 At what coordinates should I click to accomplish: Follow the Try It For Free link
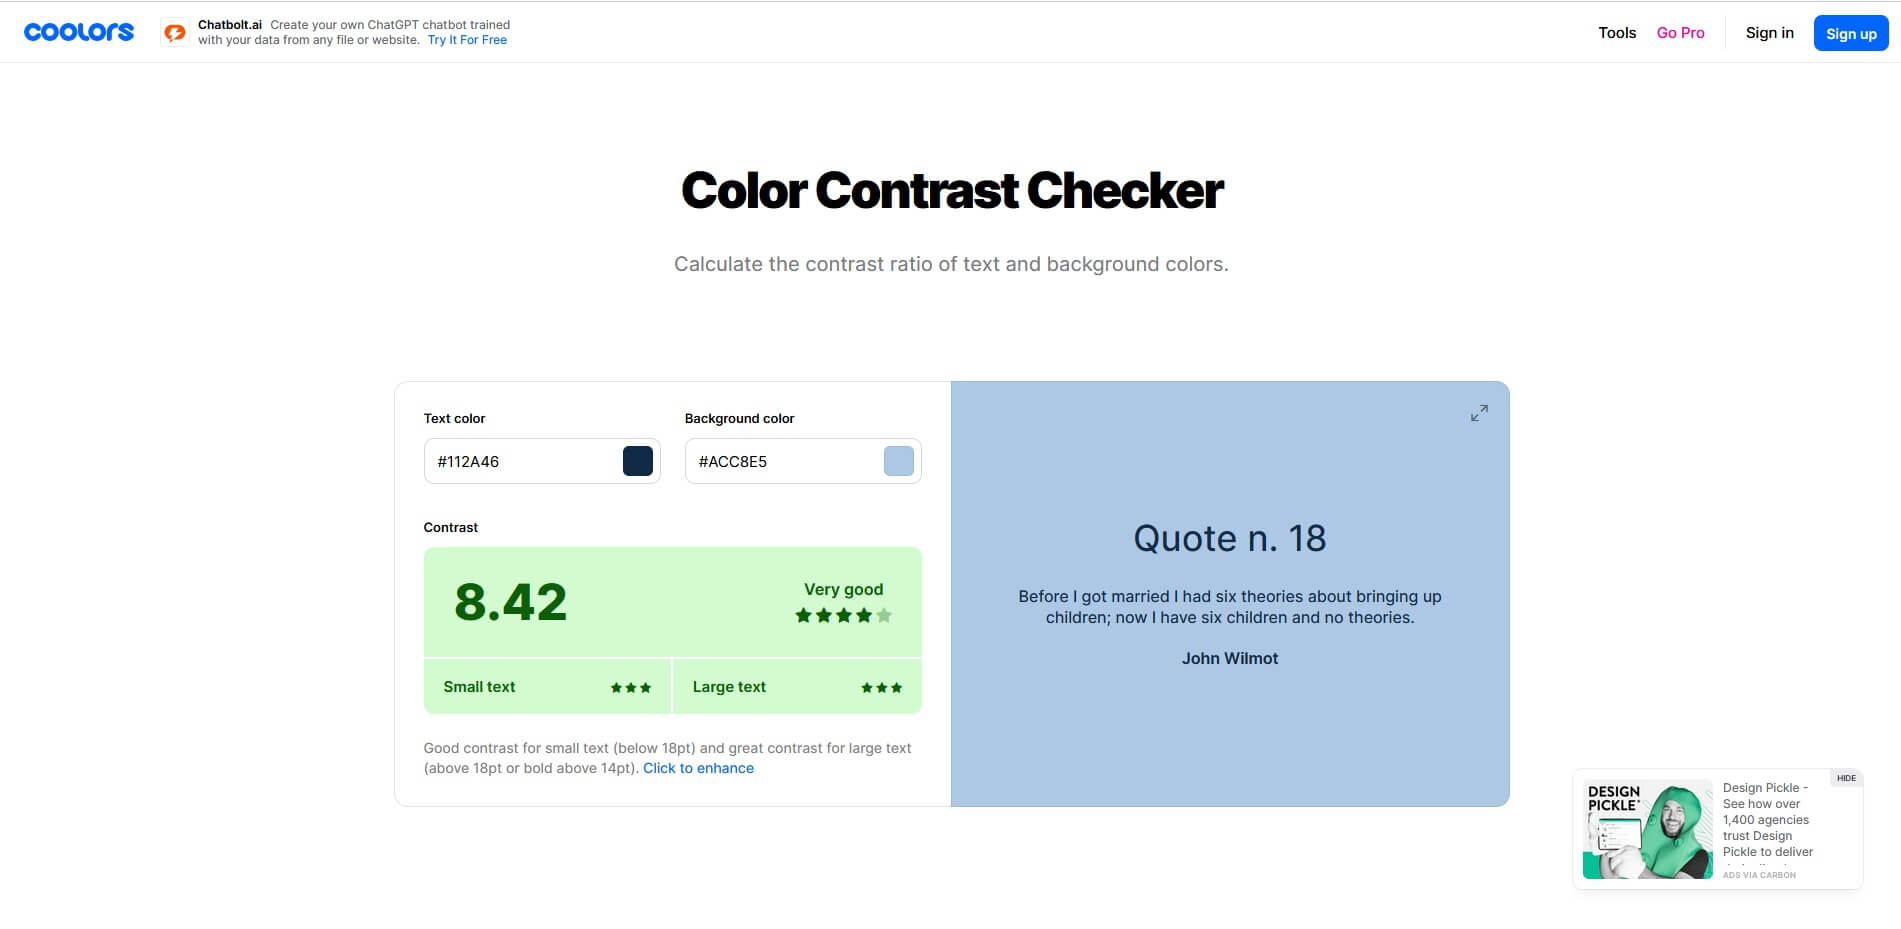point(467,40)
